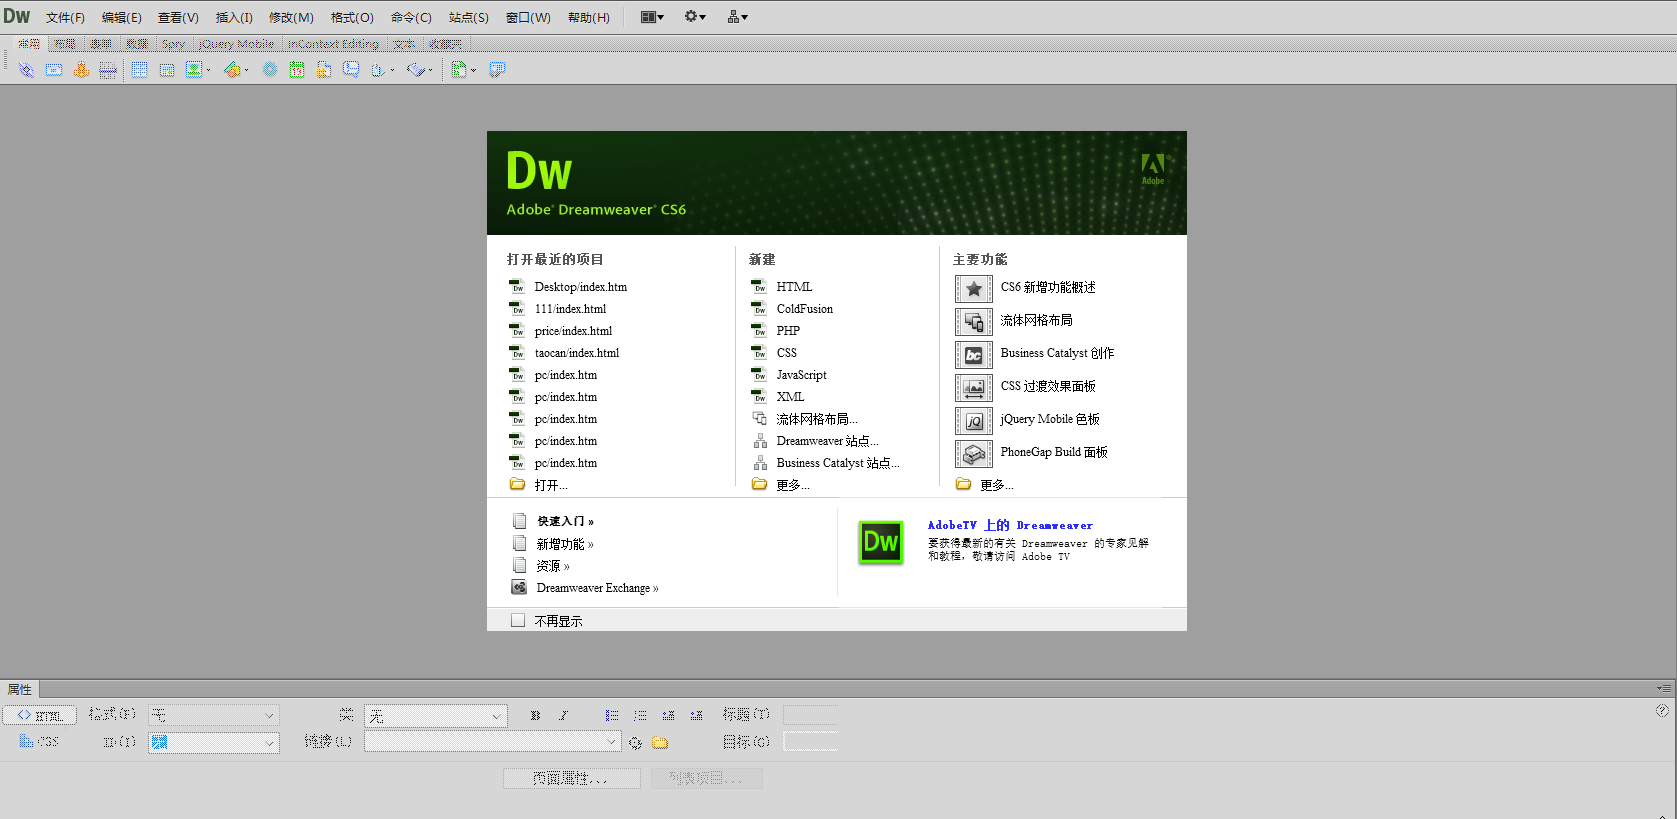The height and width of the screenshot is (819, 1677).
Task: Expand the Head icon dropdown arrow
Action: (x=392, y=70)
